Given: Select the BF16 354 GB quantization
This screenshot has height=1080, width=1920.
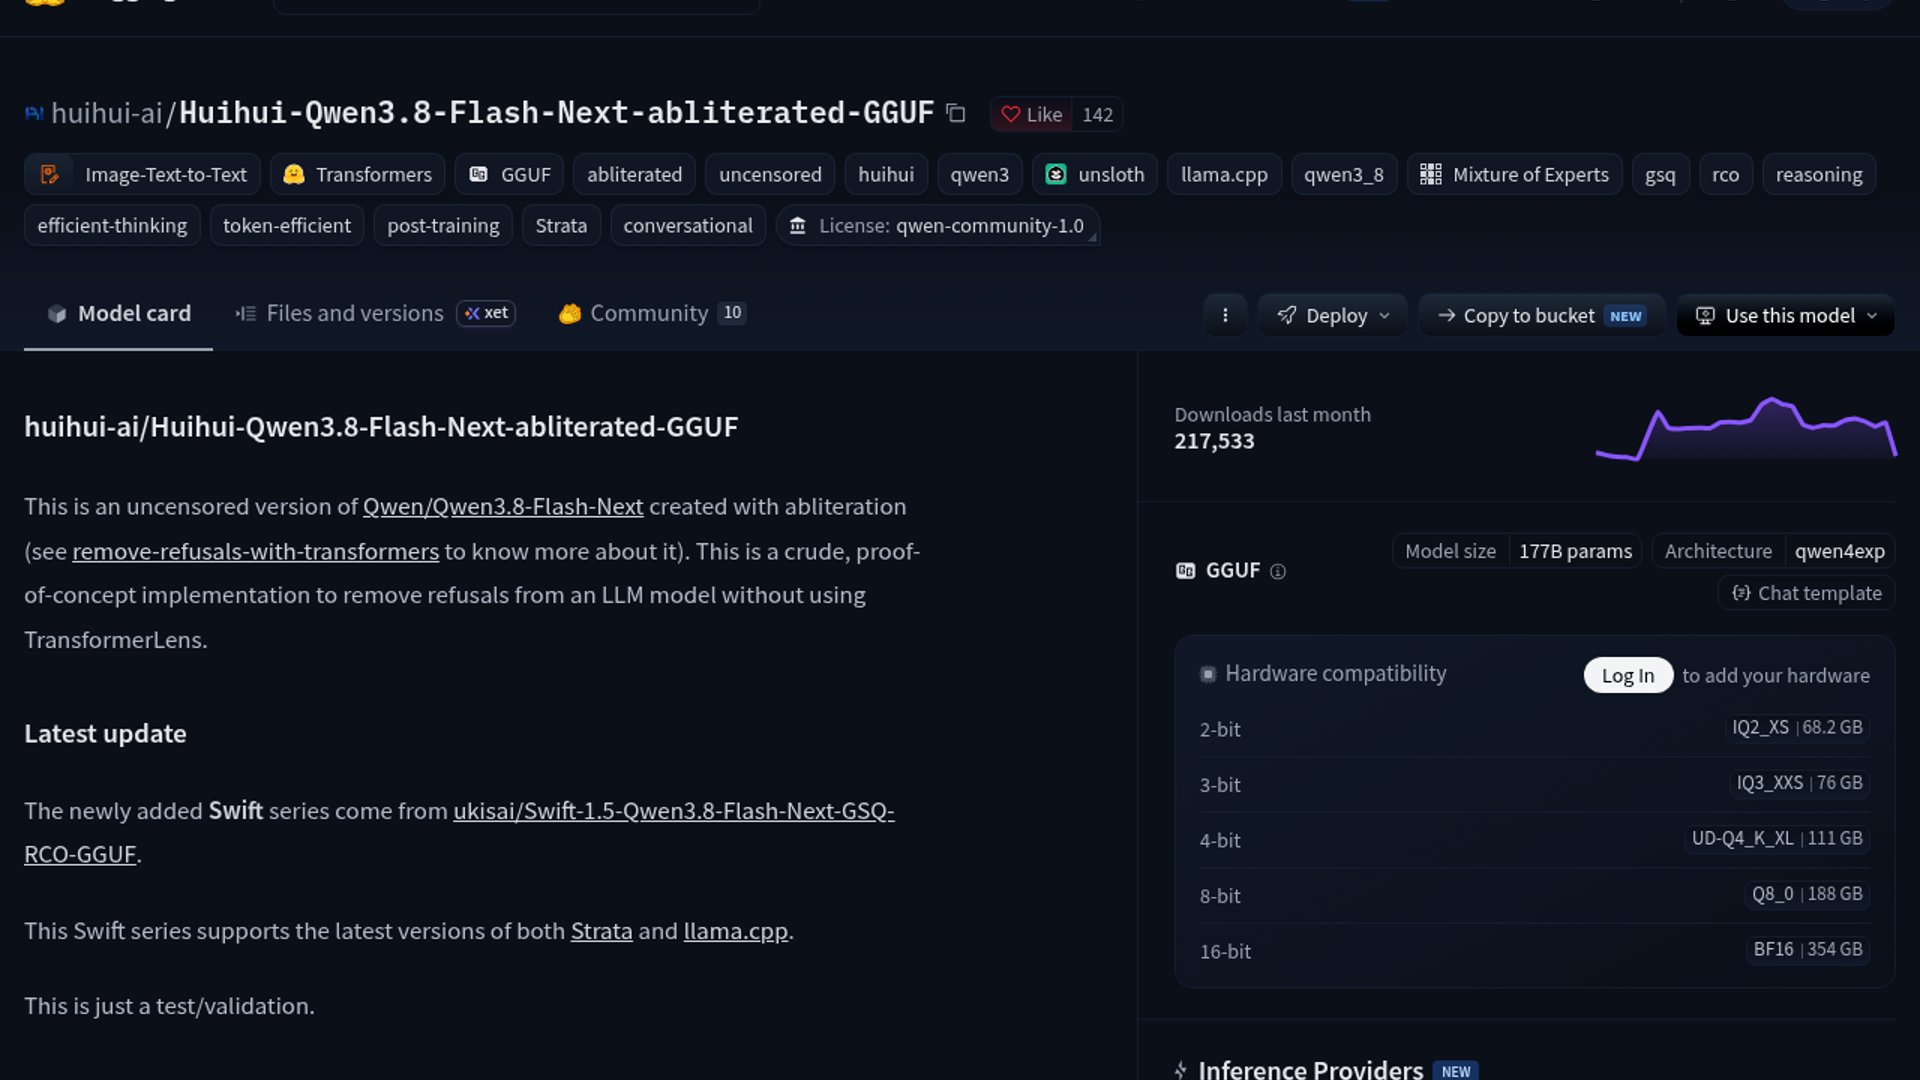Looking at the screenshot, I should tap(1808, 950).
